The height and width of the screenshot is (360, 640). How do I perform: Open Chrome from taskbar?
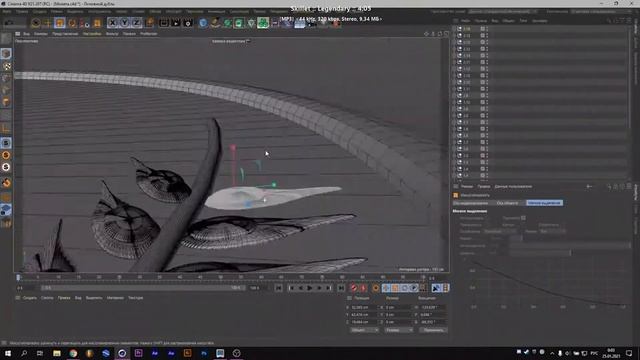tap(73, 353)
